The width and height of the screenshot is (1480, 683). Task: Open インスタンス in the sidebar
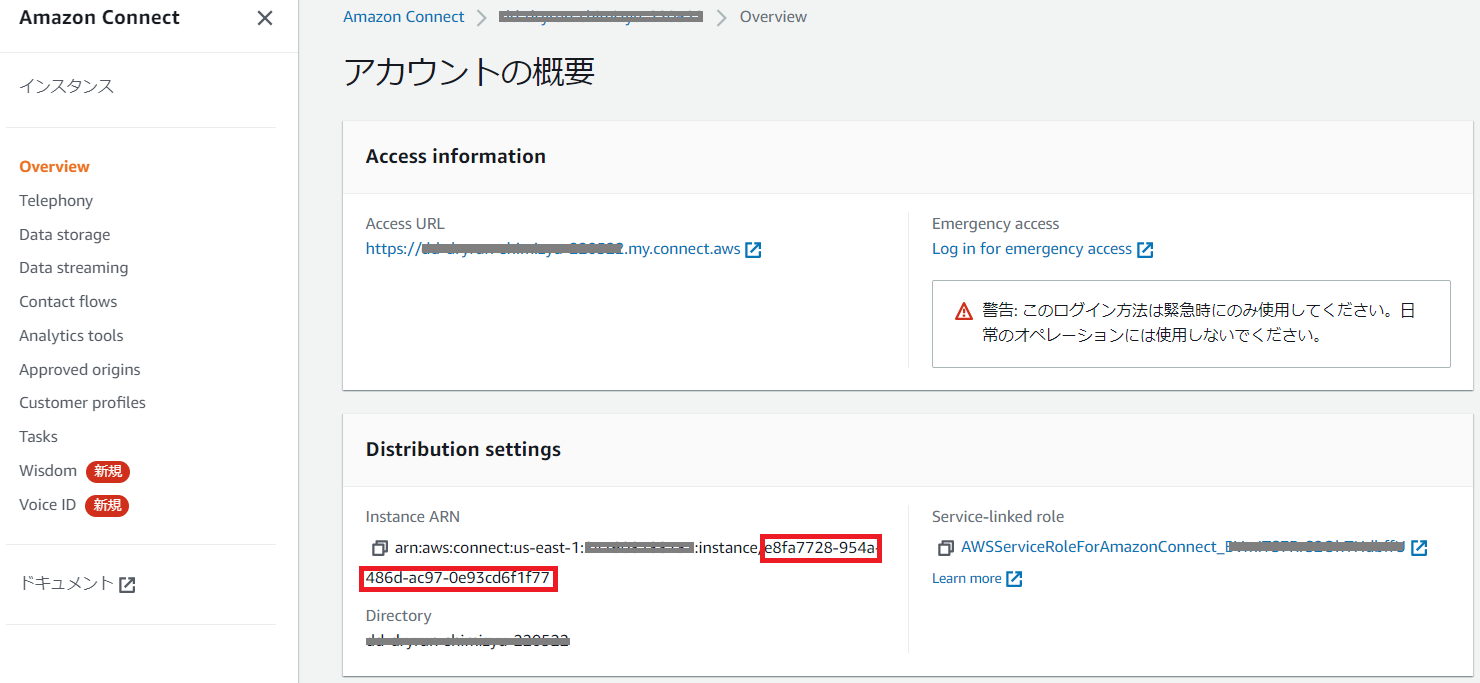(66, 86)
